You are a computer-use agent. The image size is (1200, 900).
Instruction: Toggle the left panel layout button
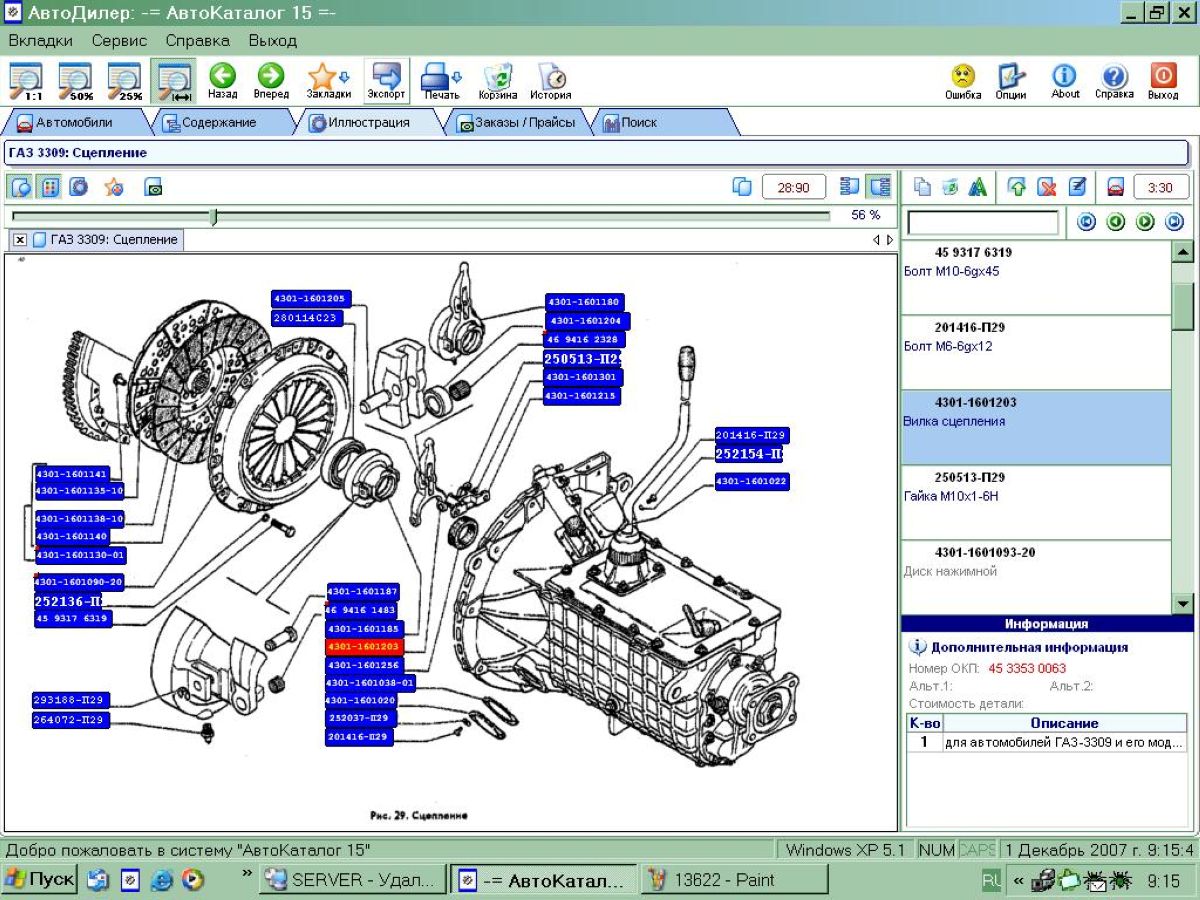point(850,187)
